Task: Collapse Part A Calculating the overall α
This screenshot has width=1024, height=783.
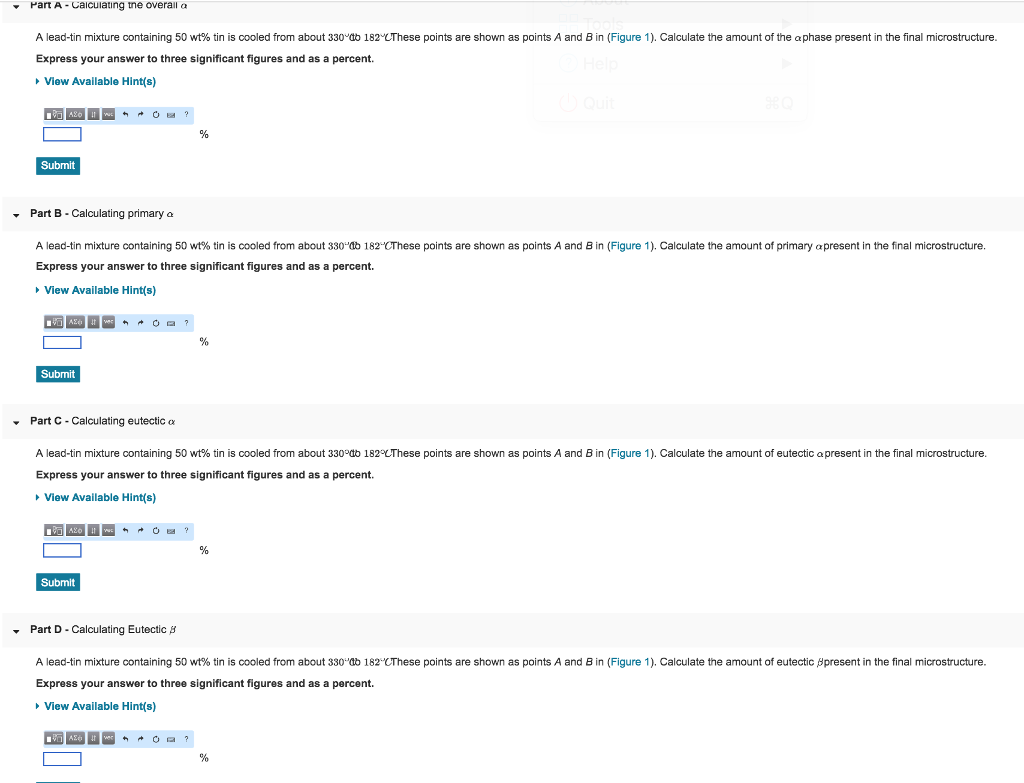Action: coord(16,5)
